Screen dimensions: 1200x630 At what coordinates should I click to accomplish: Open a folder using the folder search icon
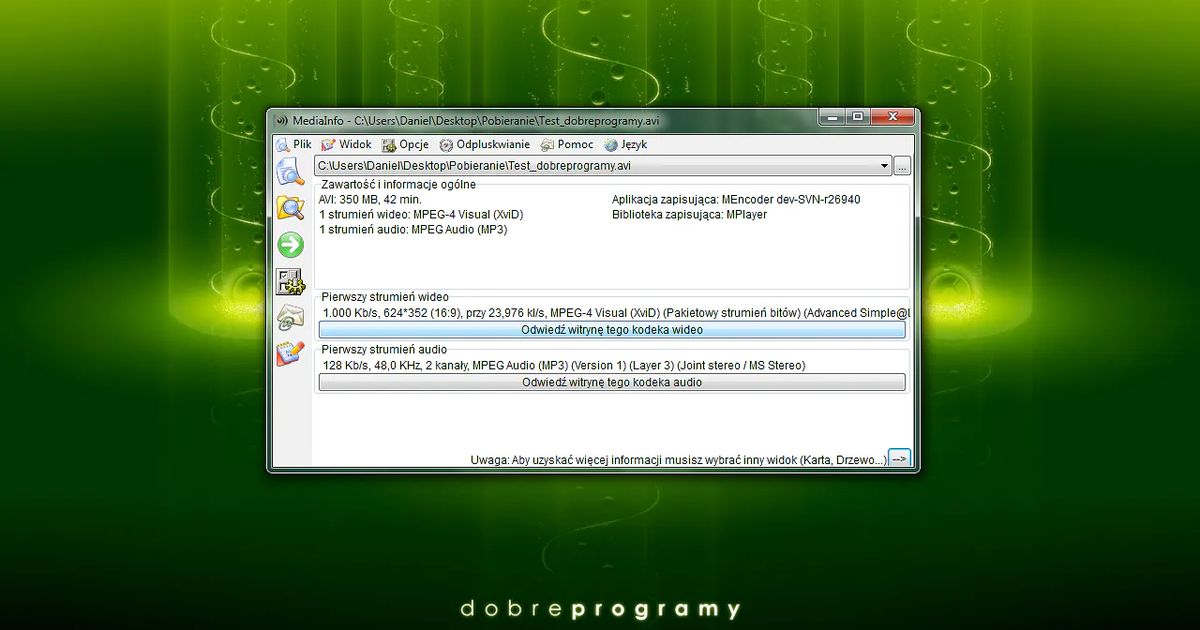[x=289, y=208]
